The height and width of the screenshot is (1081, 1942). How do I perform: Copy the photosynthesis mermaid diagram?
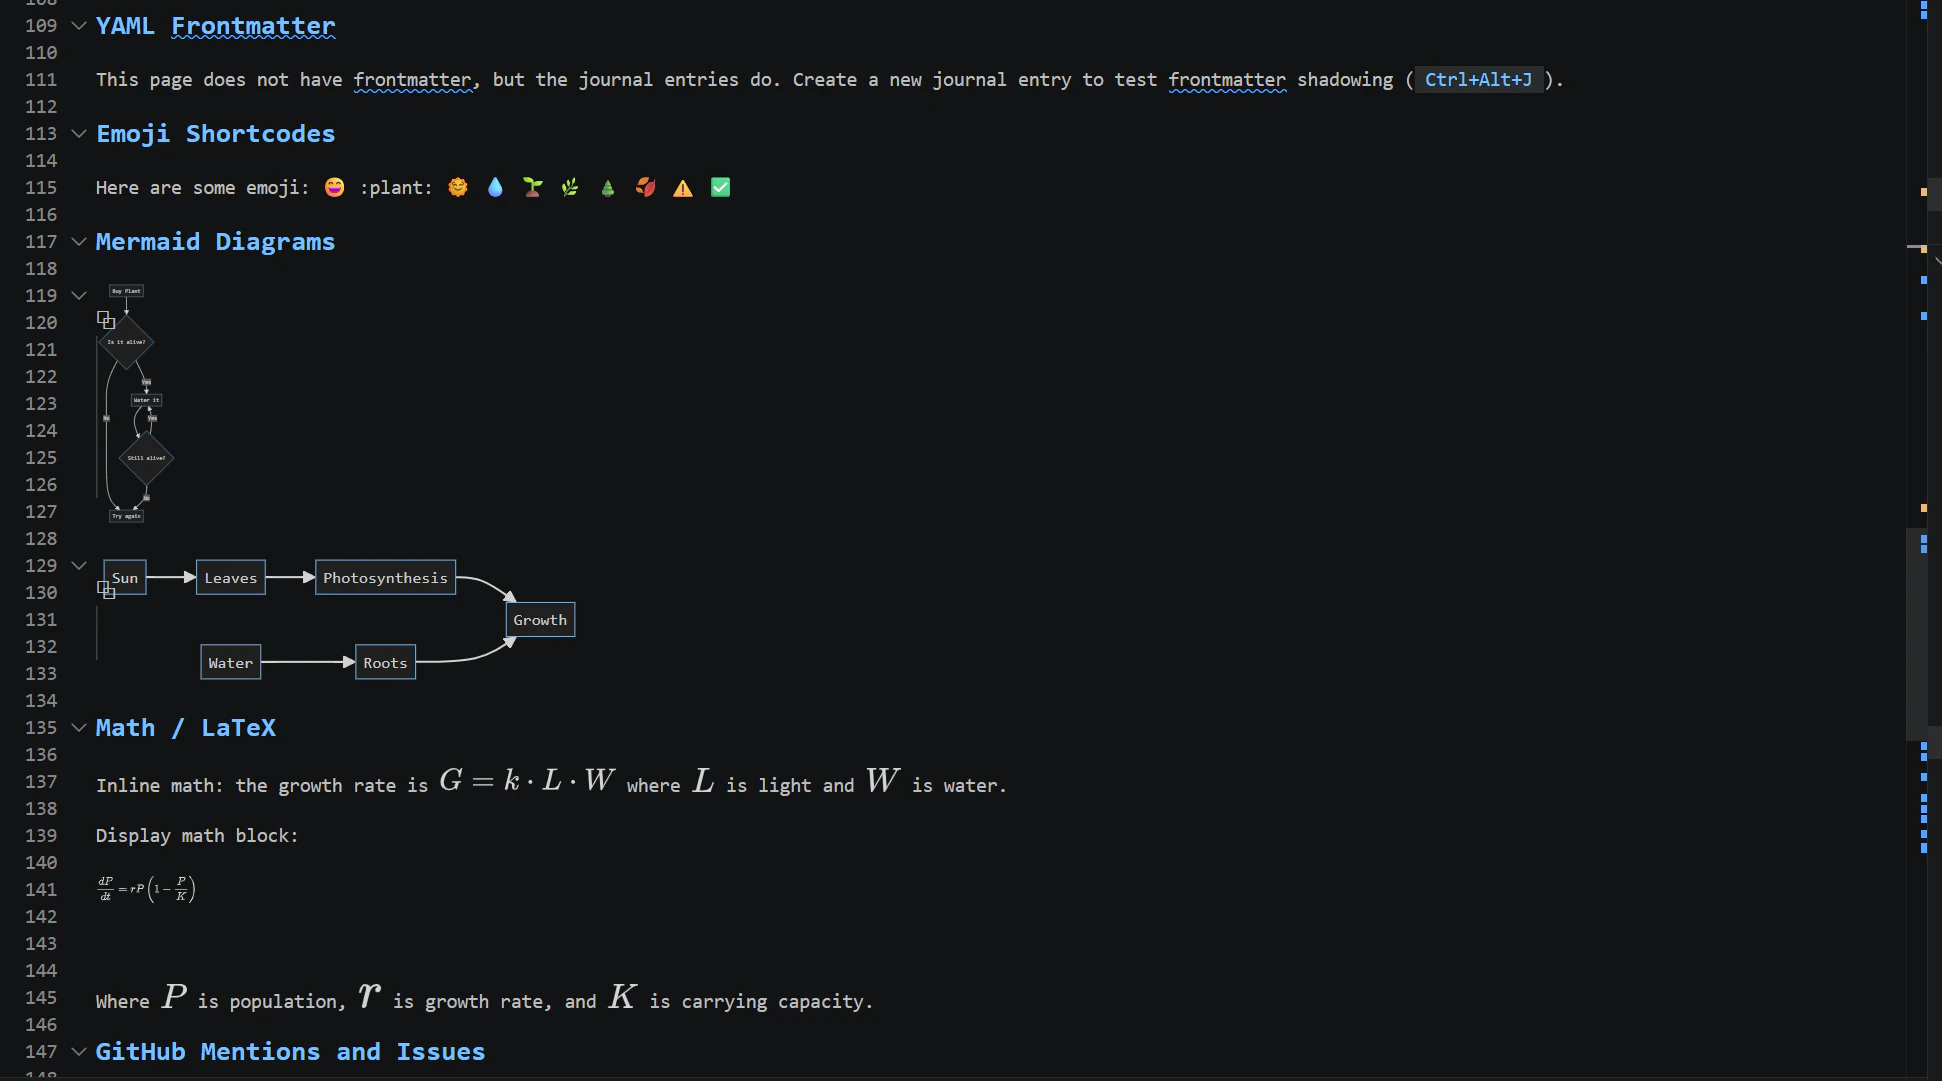tap(107, 590)
